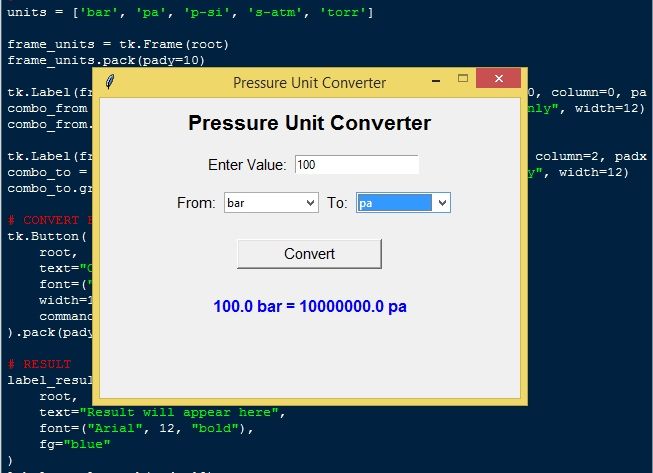Click the 'frame_units = tk.Frame(root)' code line

click(x=118, y=44)
